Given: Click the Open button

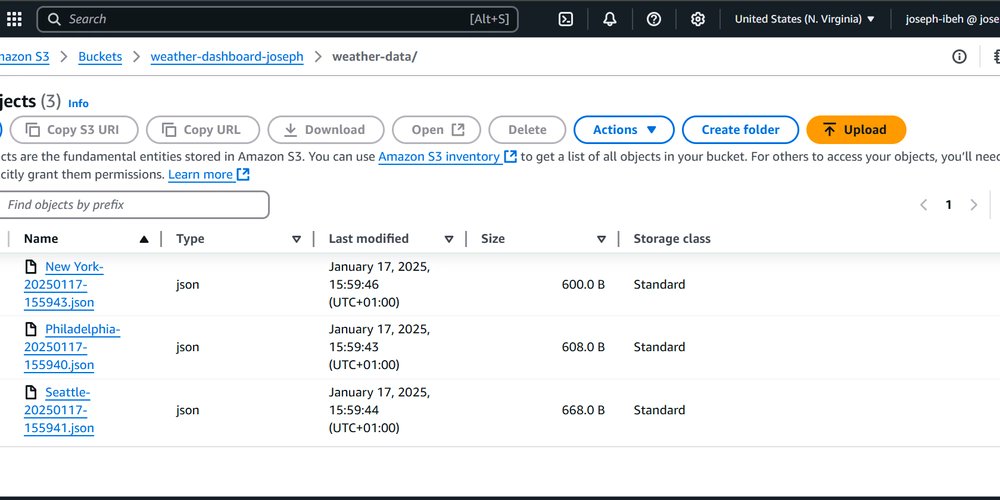Looking at the screenshot, I should pos(436,129).
